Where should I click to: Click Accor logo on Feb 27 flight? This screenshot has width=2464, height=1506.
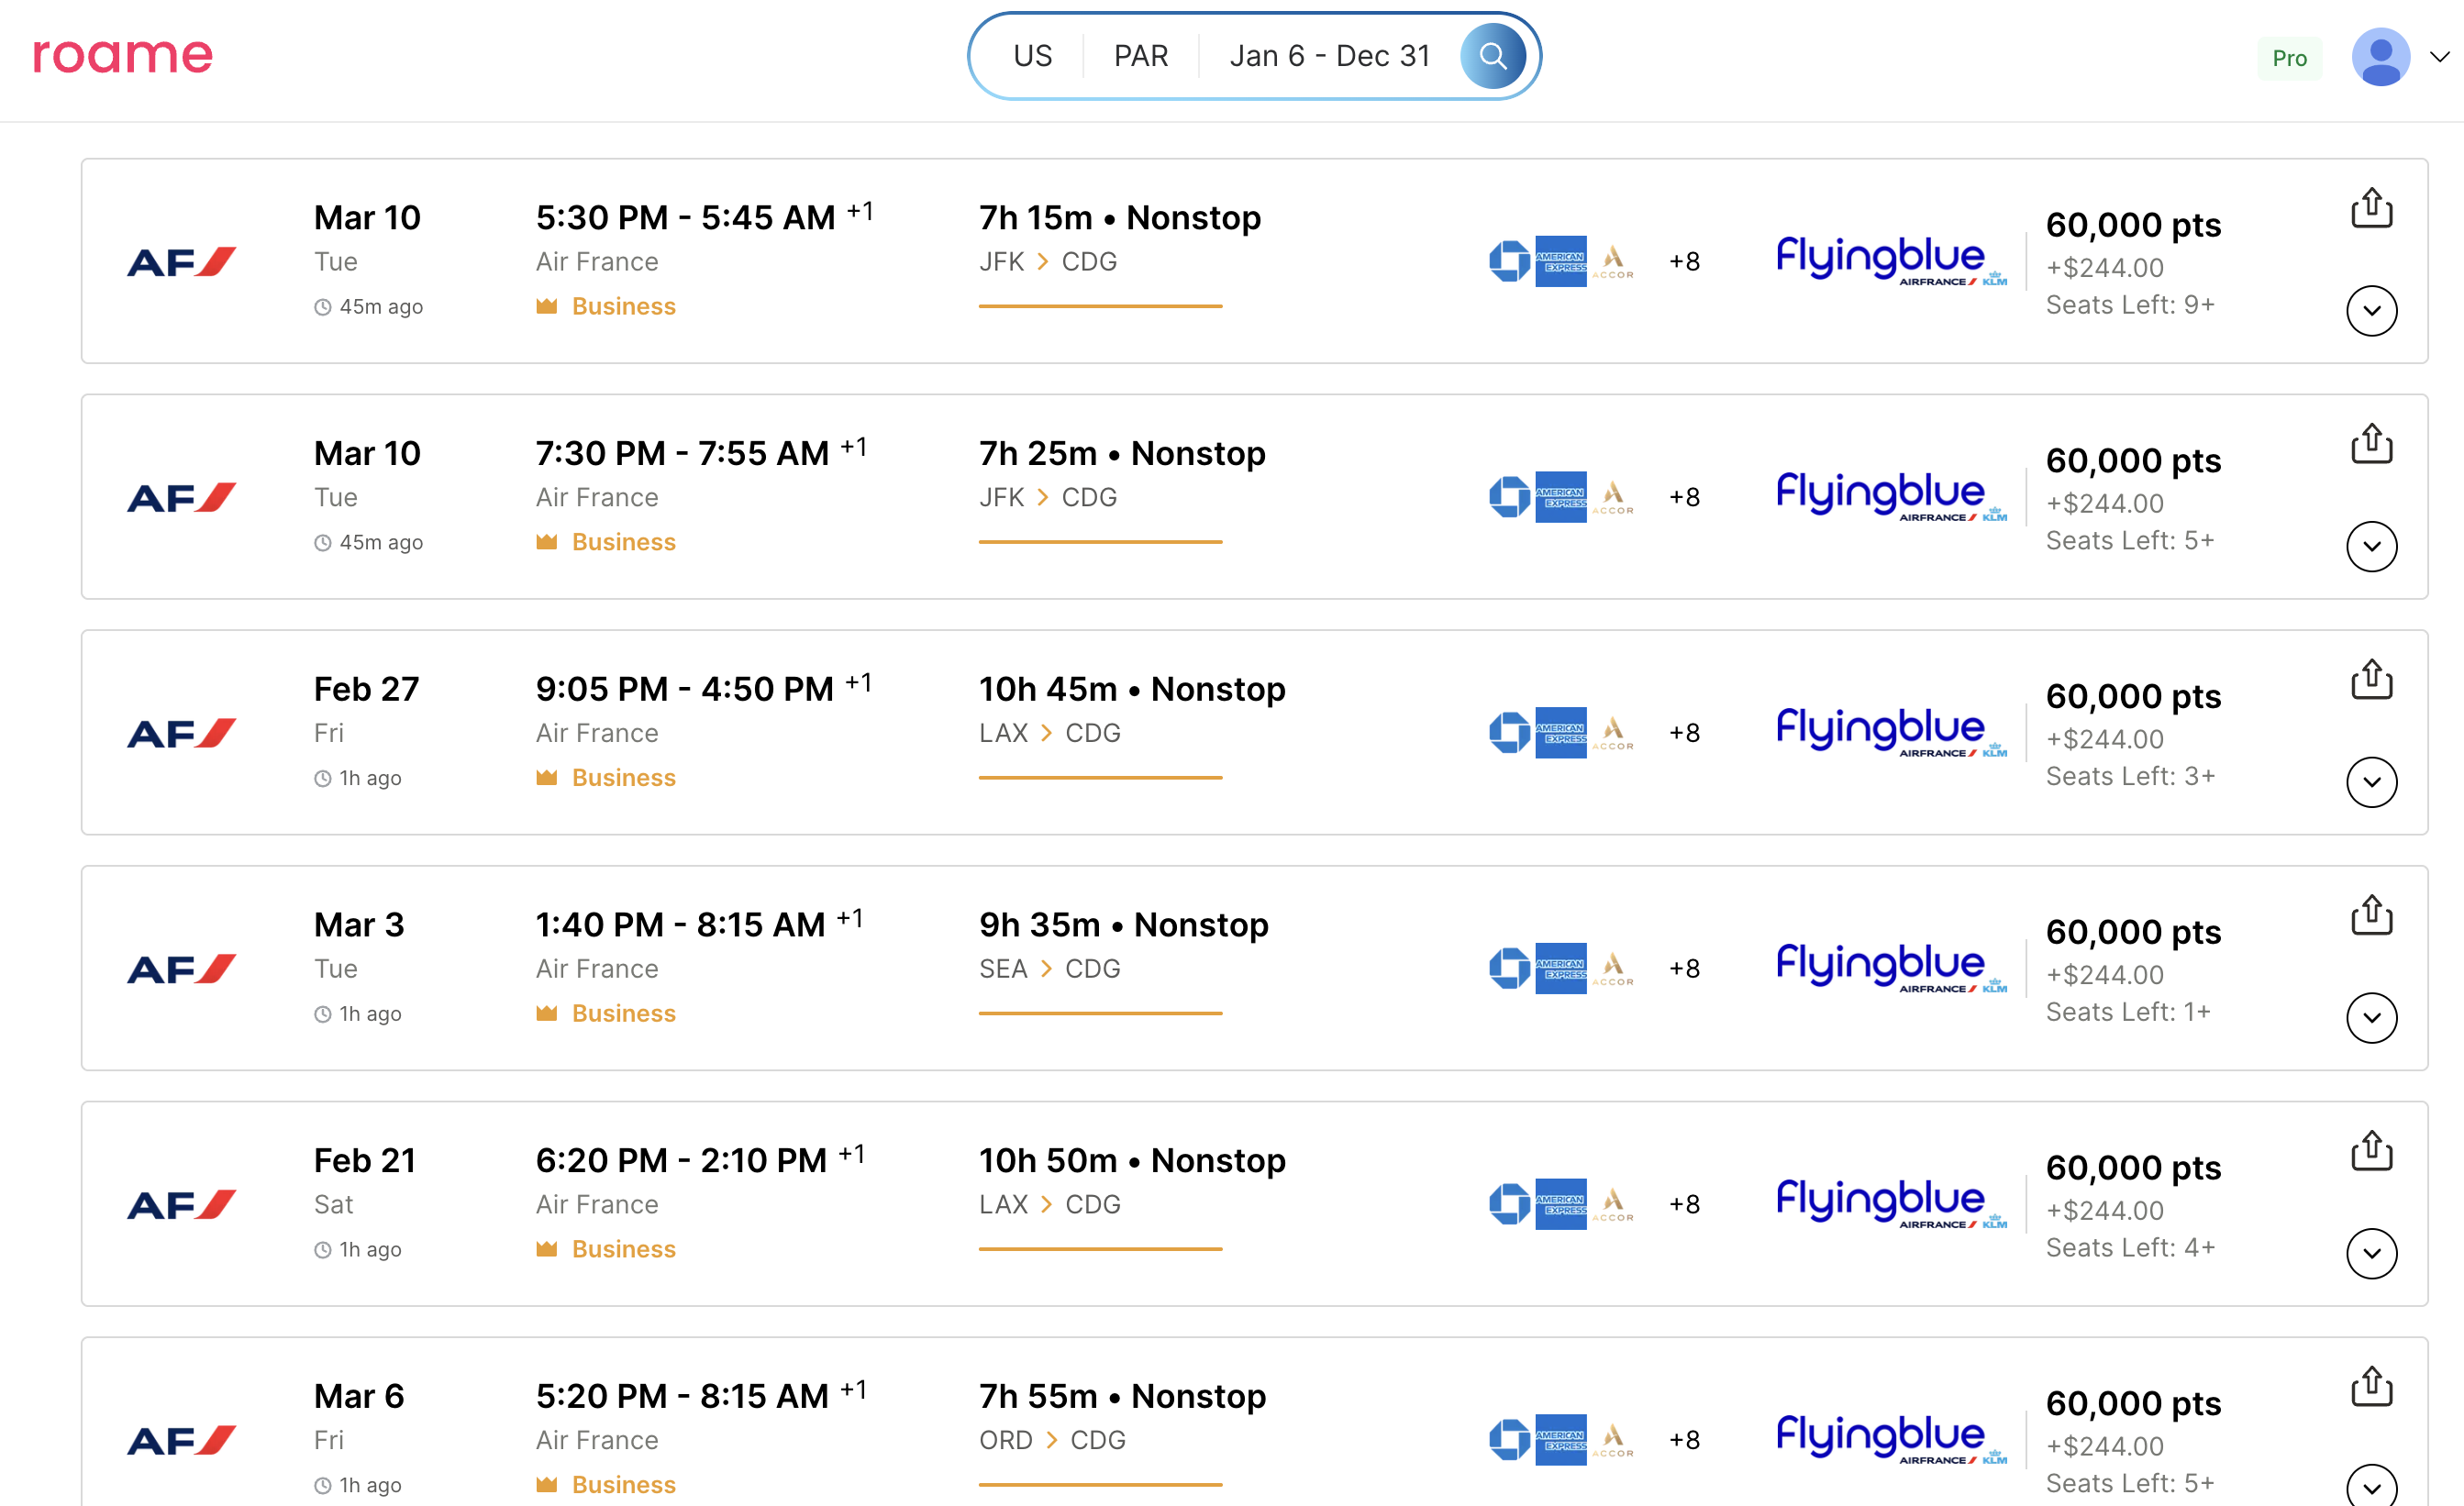pos(1612,733)
